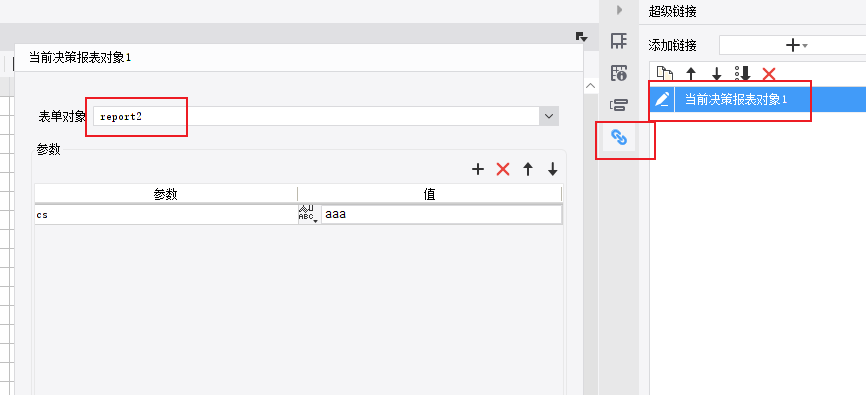
Task: Sort hyperlinks with sort icon
Action: click(x=742, y=73)
